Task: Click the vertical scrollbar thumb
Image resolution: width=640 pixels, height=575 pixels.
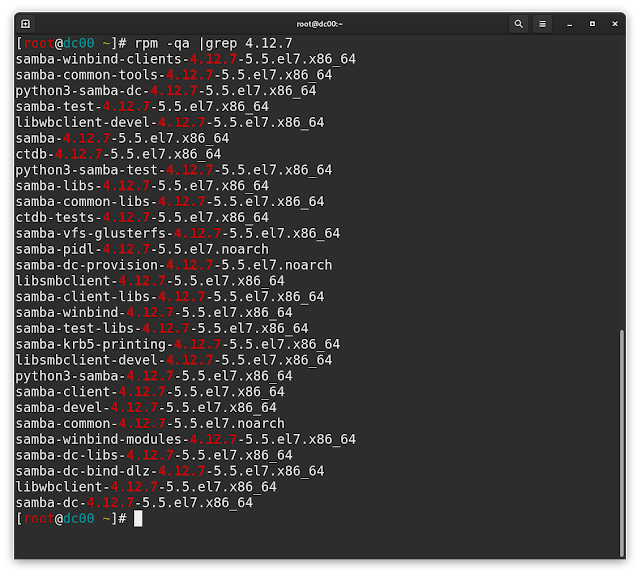Action: coord(621,442)
